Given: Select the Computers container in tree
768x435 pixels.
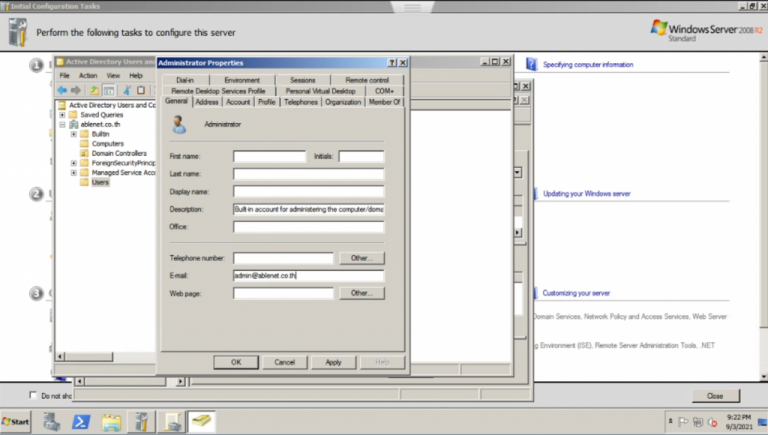Looking at the screenshot, I should pos(108,144).
